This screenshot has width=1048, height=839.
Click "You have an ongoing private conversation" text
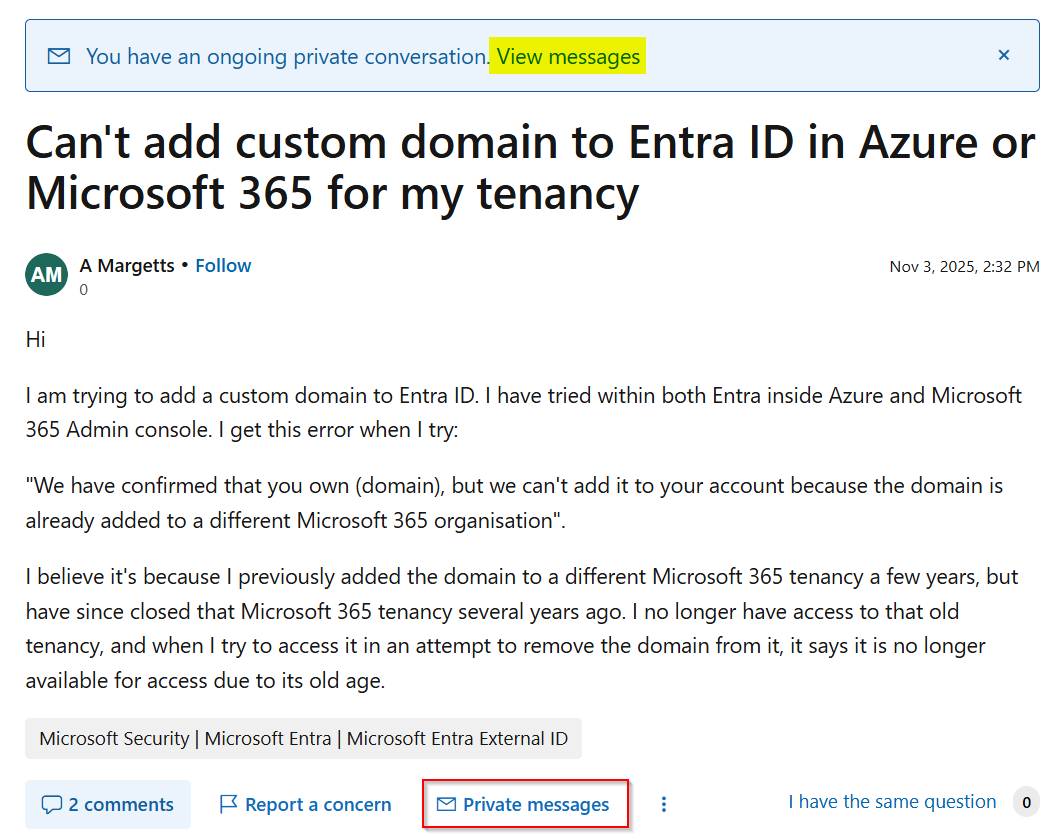click(287, 57)
